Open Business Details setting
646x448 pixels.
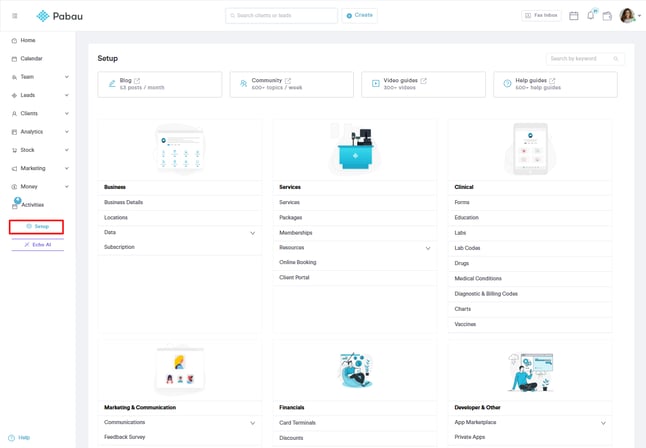[x=124, y=202]
